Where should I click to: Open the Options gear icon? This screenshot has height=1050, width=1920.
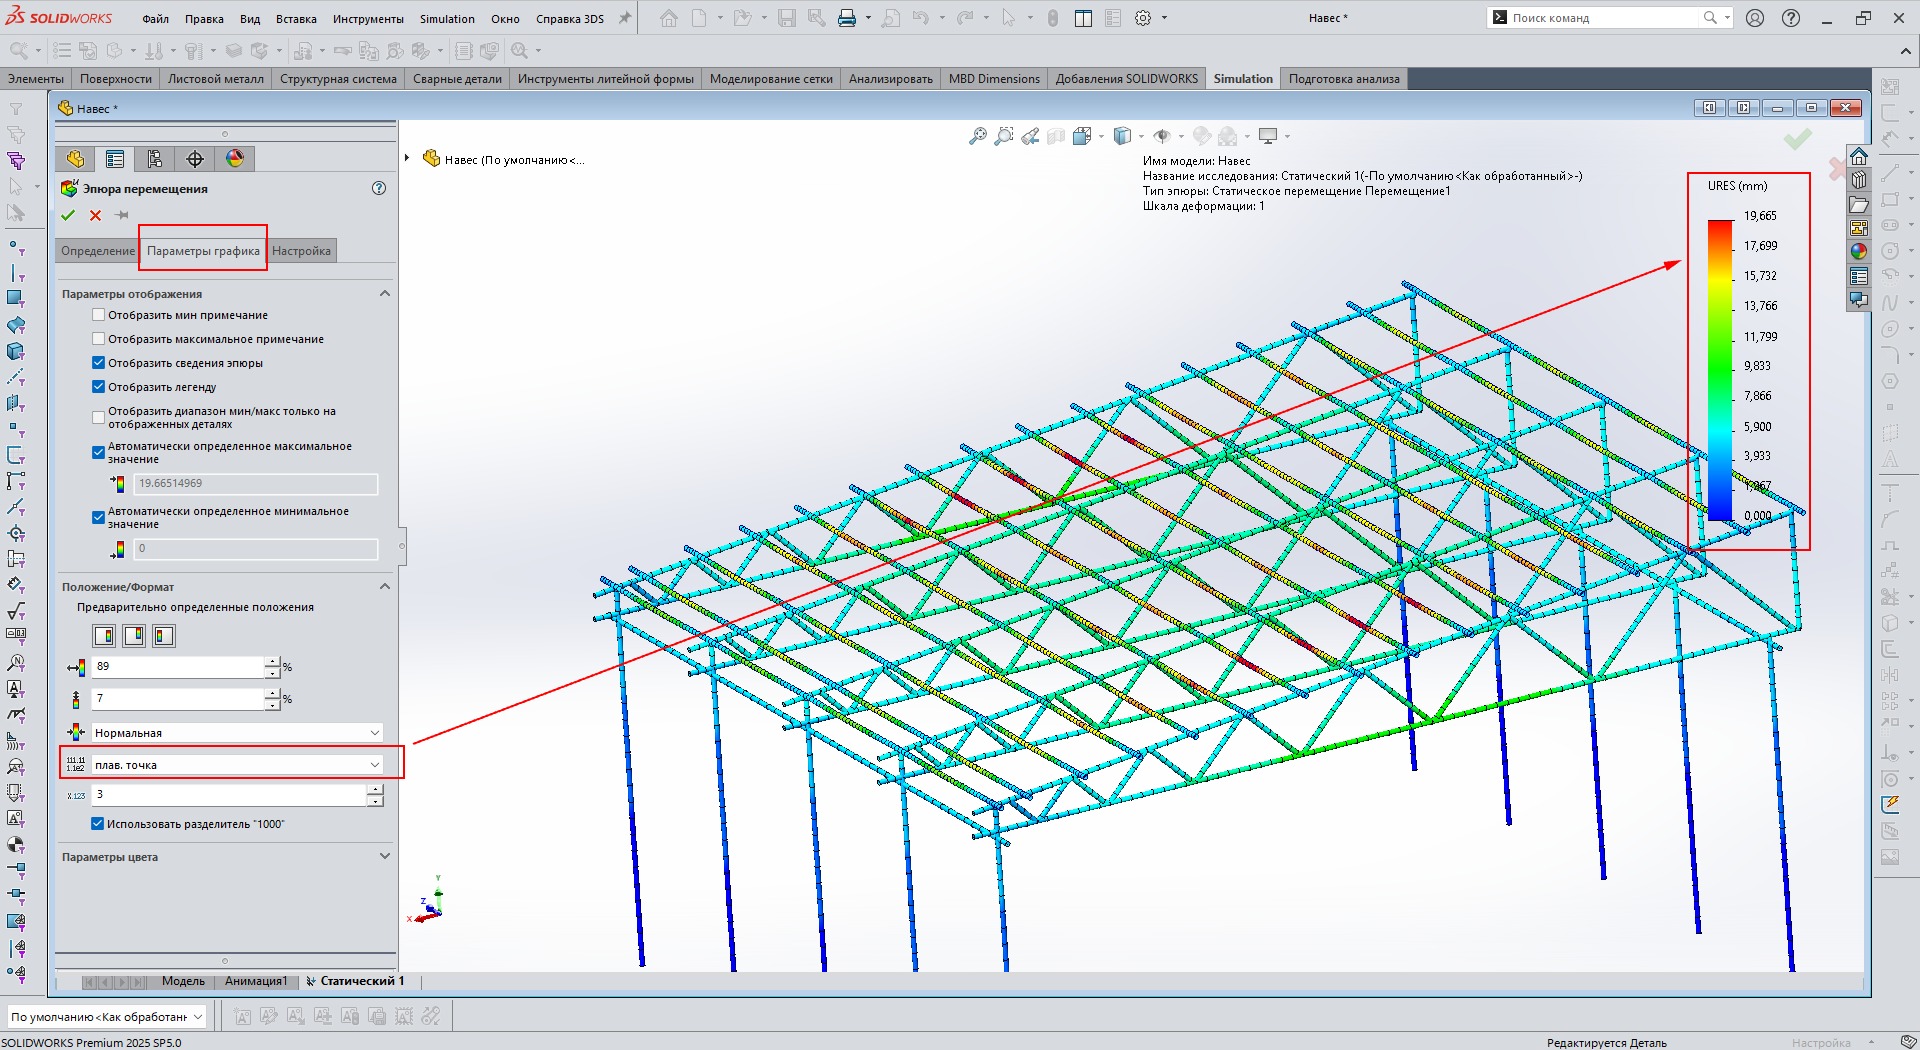point(1143,18)
